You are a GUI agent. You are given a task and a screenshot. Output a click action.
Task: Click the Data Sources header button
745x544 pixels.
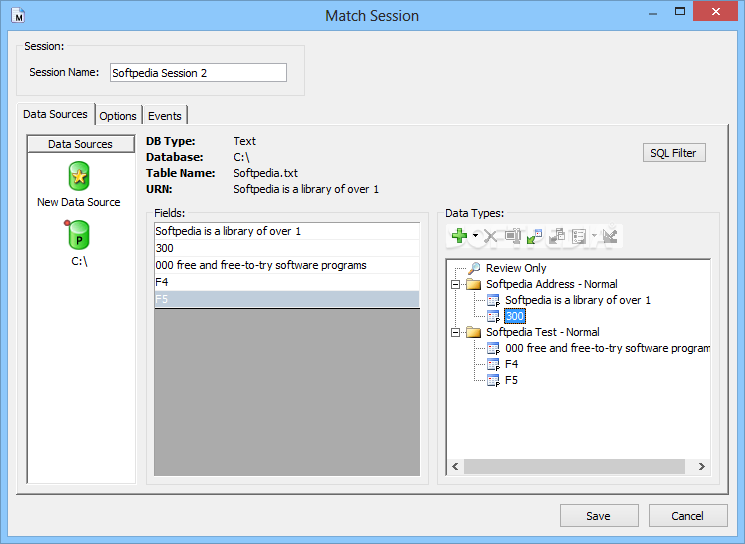click(x=81, y=144)
